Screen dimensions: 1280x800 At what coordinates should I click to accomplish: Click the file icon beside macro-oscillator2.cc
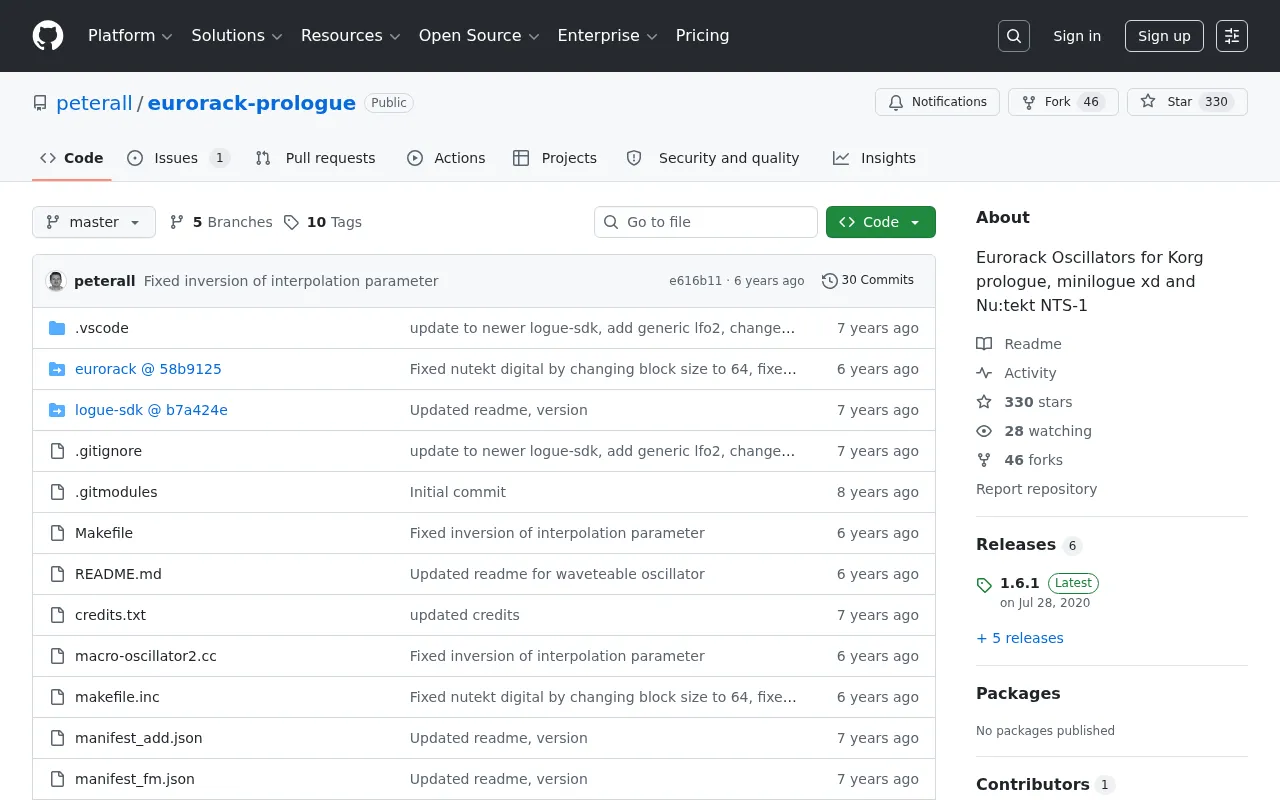pos(57,656)
